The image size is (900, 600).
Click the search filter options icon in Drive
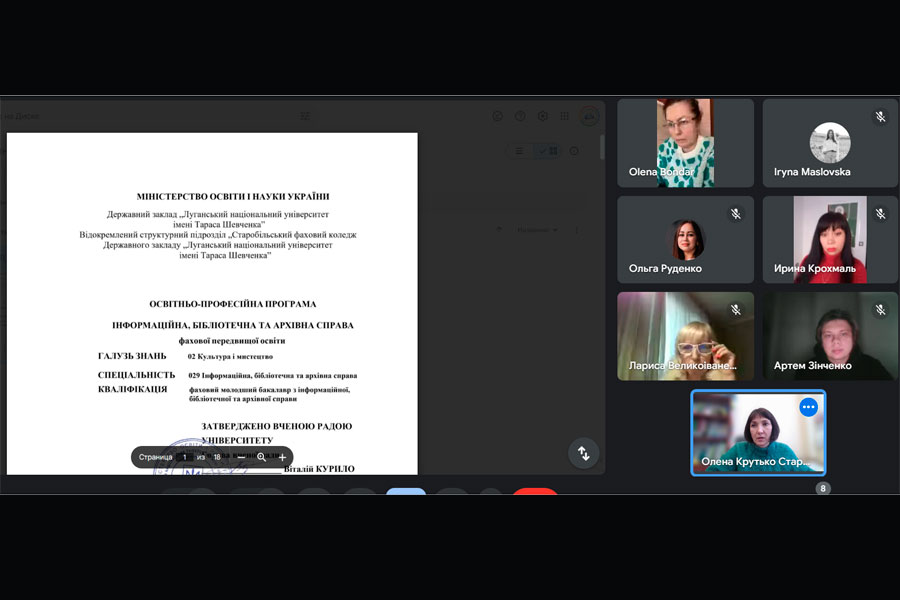pyautogui.click(x=305, y=116)
